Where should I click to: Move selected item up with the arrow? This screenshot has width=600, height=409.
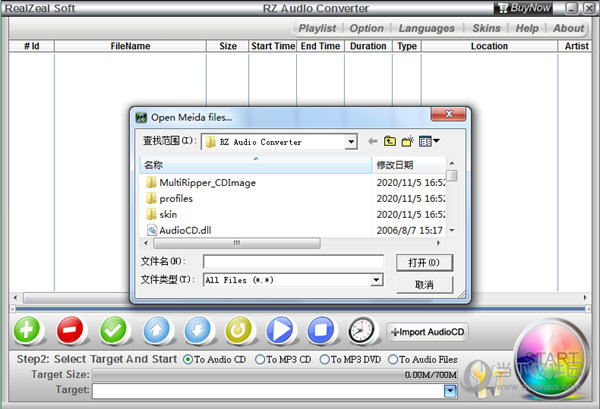(x=157, y=329)
